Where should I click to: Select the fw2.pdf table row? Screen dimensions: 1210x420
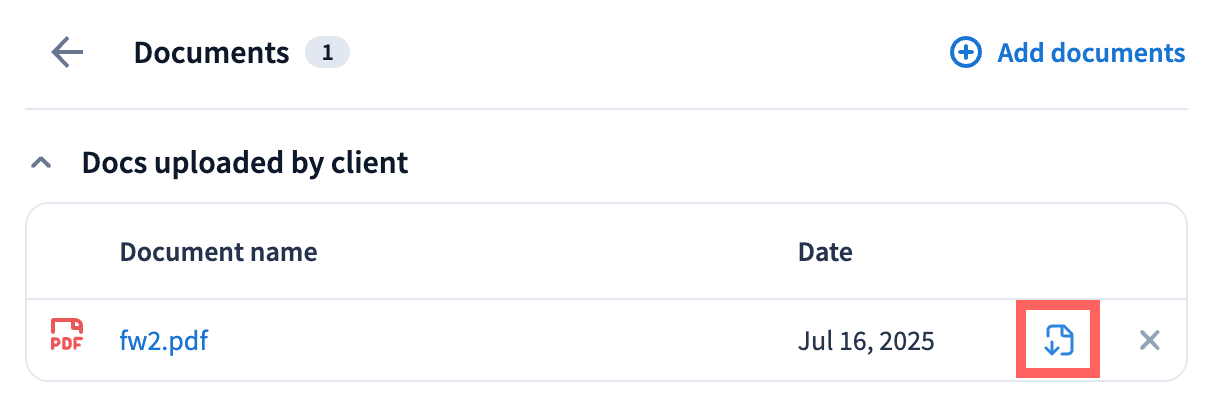tap(500, 341)
